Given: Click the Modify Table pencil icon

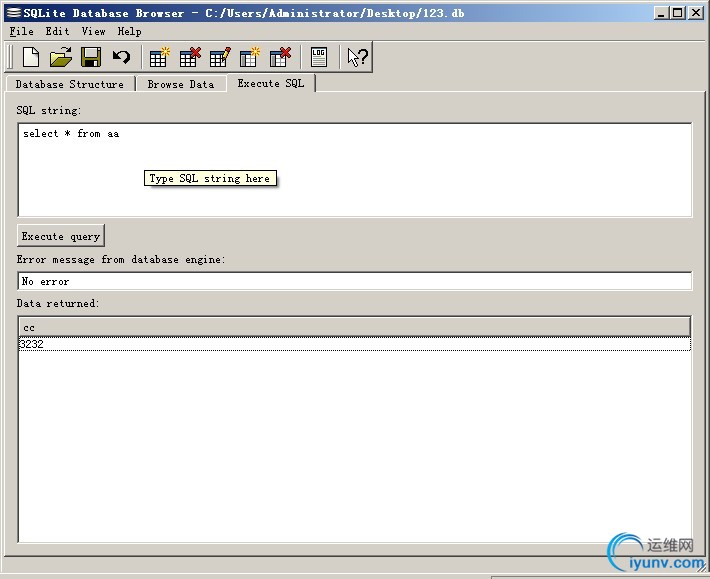Looking at the screenshot, I should tap(220, 57).
